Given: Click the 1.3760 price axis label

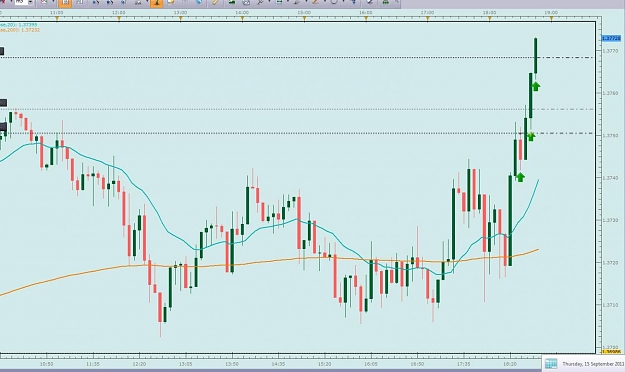Looking at the screenshot, I should (610, 93).
